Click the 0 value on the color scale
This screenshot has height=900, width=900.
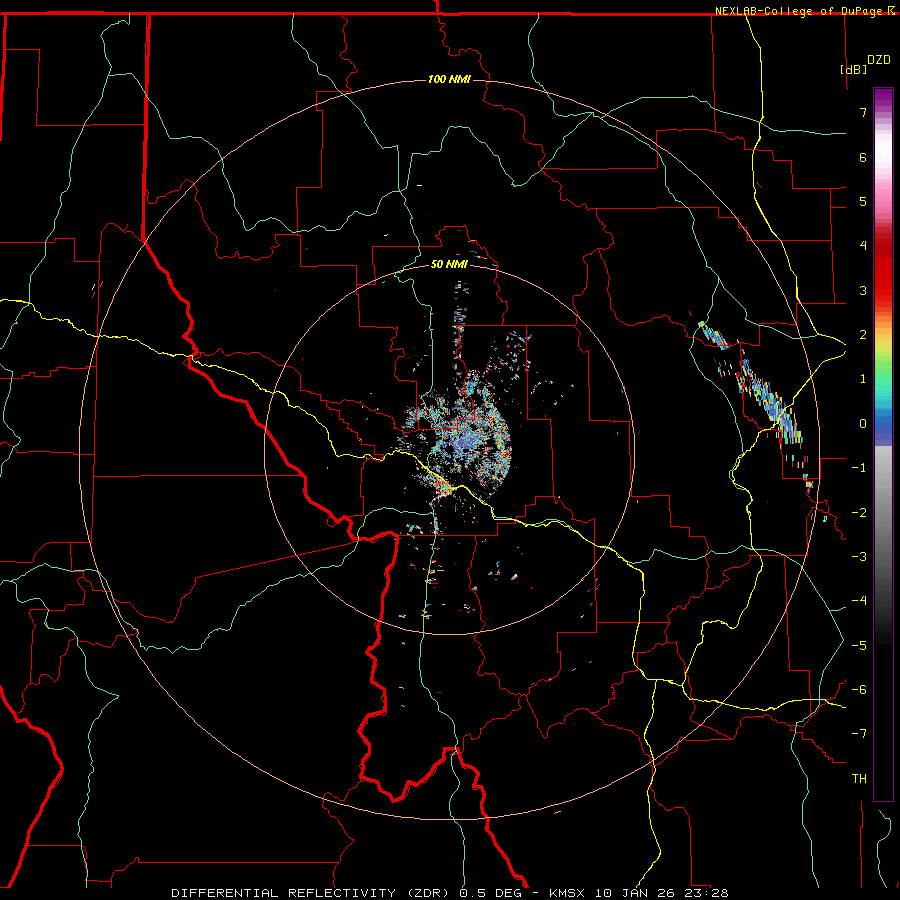coord(863,424)
